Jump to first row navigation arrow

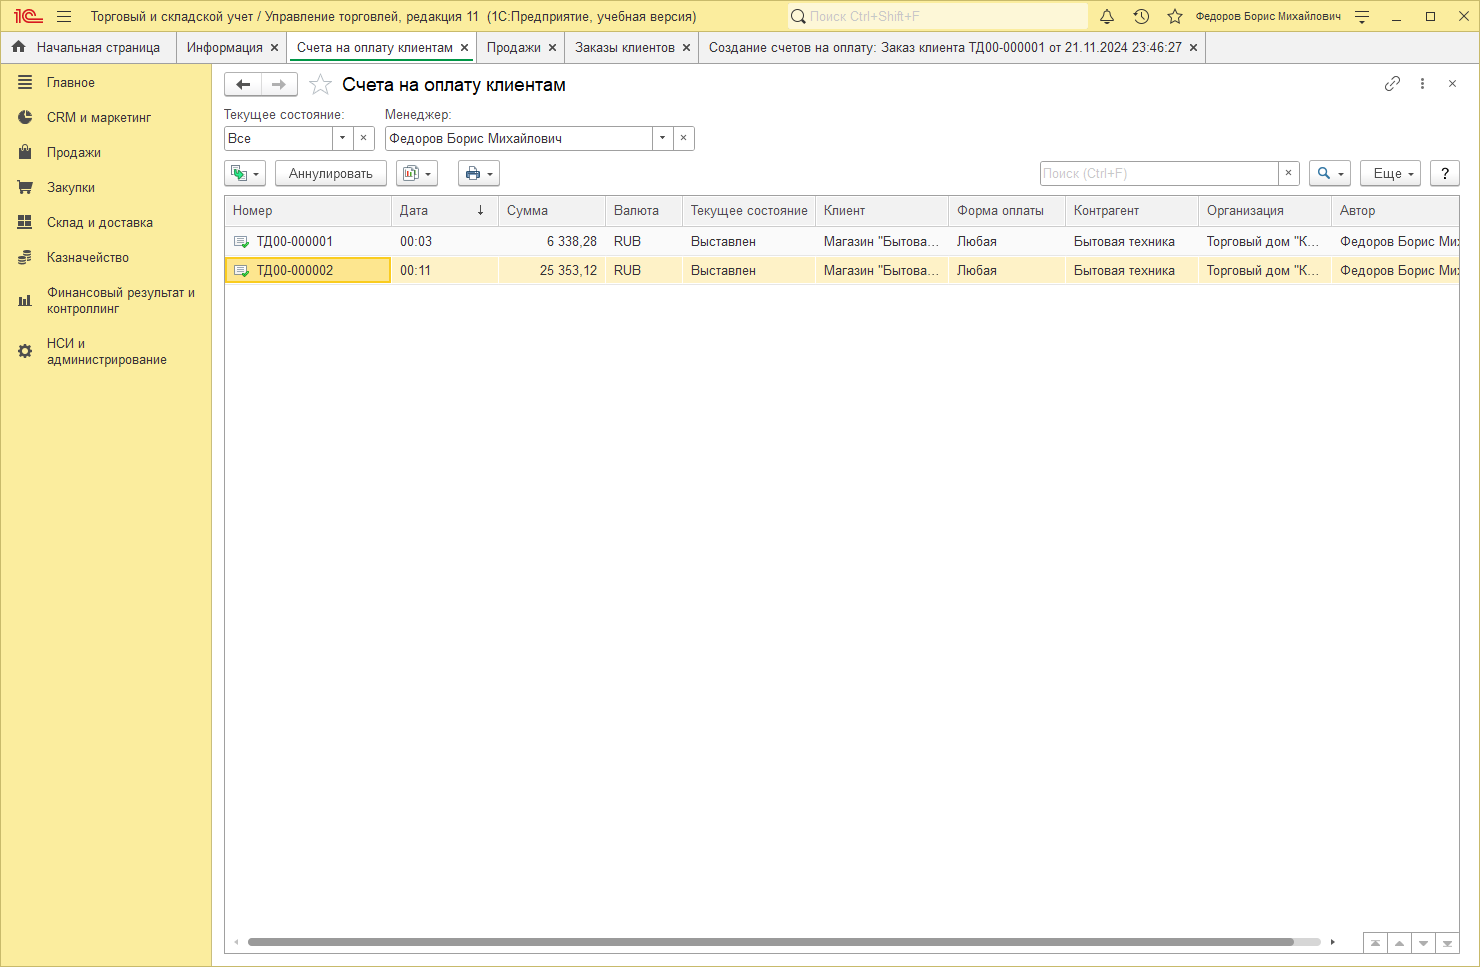(1375, 943)
